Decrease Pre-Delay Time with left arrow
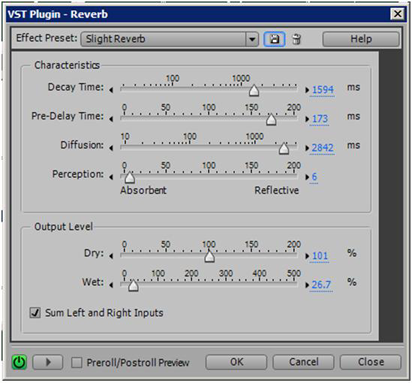This screenshot has height=383, width=412. click(x=111, y=119)
